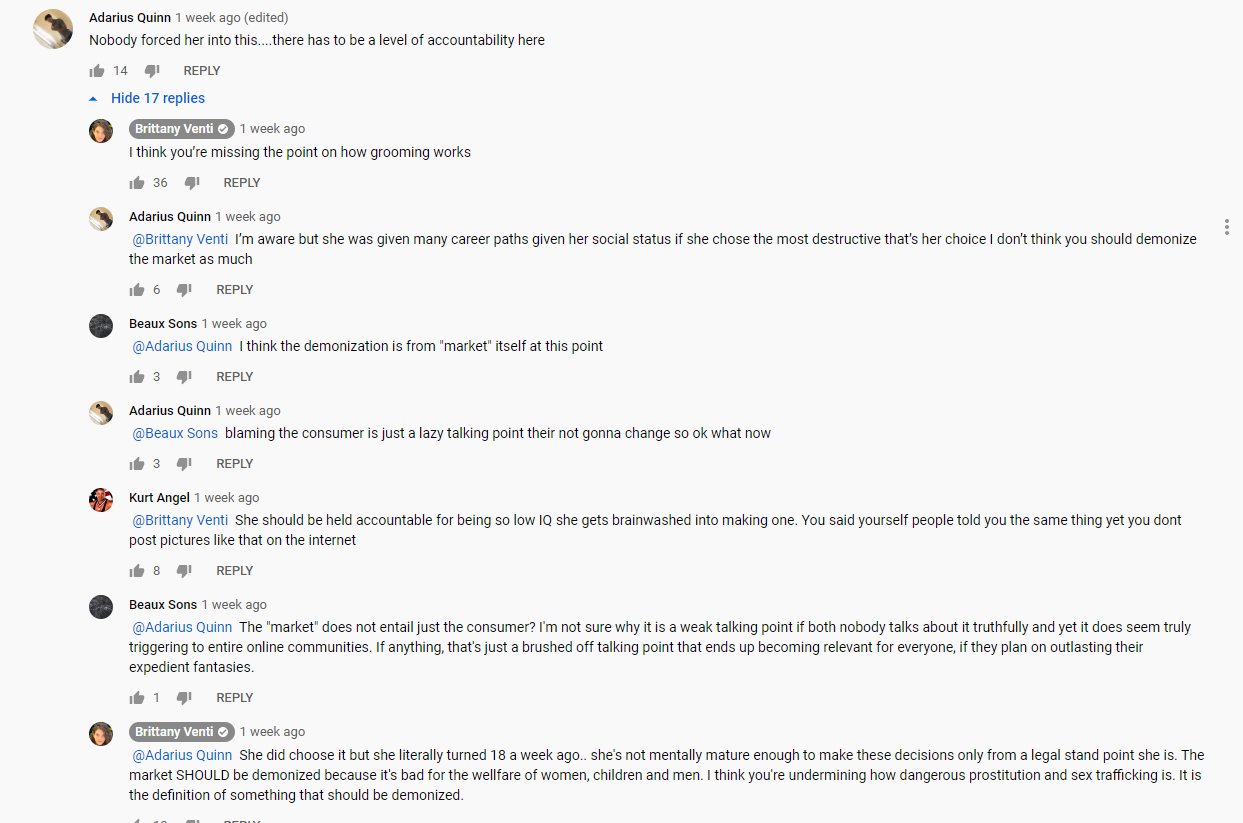Like the Beaux Sons reply with 1 like
1243x823 pixels.
pyautogui.click(x=137, y=698)
